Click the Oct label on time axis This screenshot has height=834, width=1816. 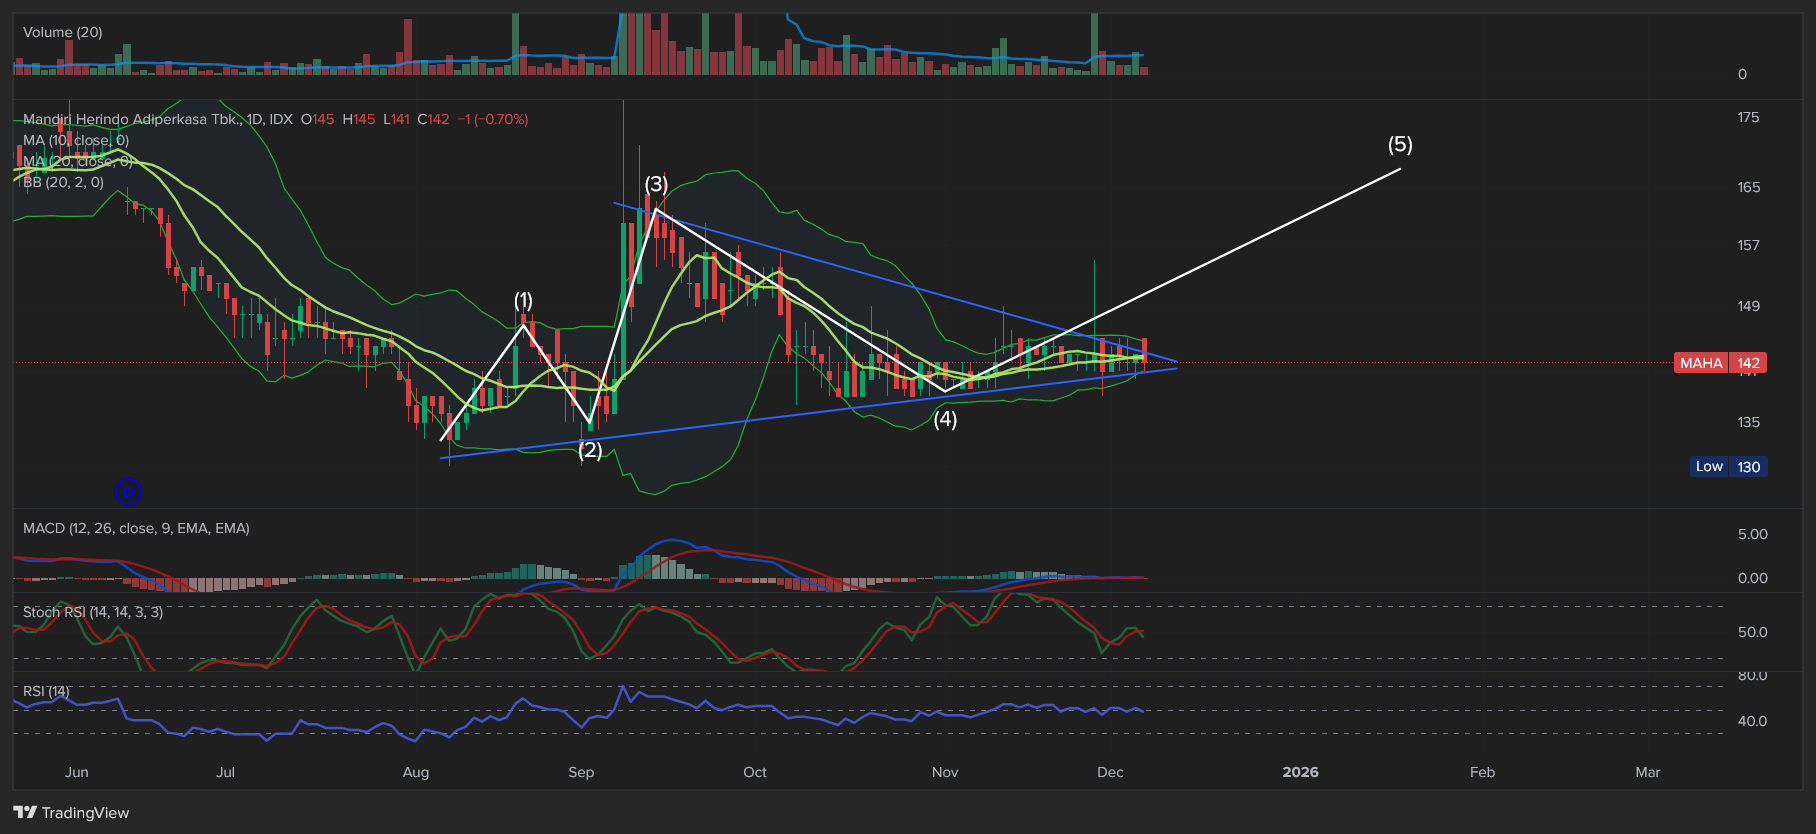coord(755,772)
